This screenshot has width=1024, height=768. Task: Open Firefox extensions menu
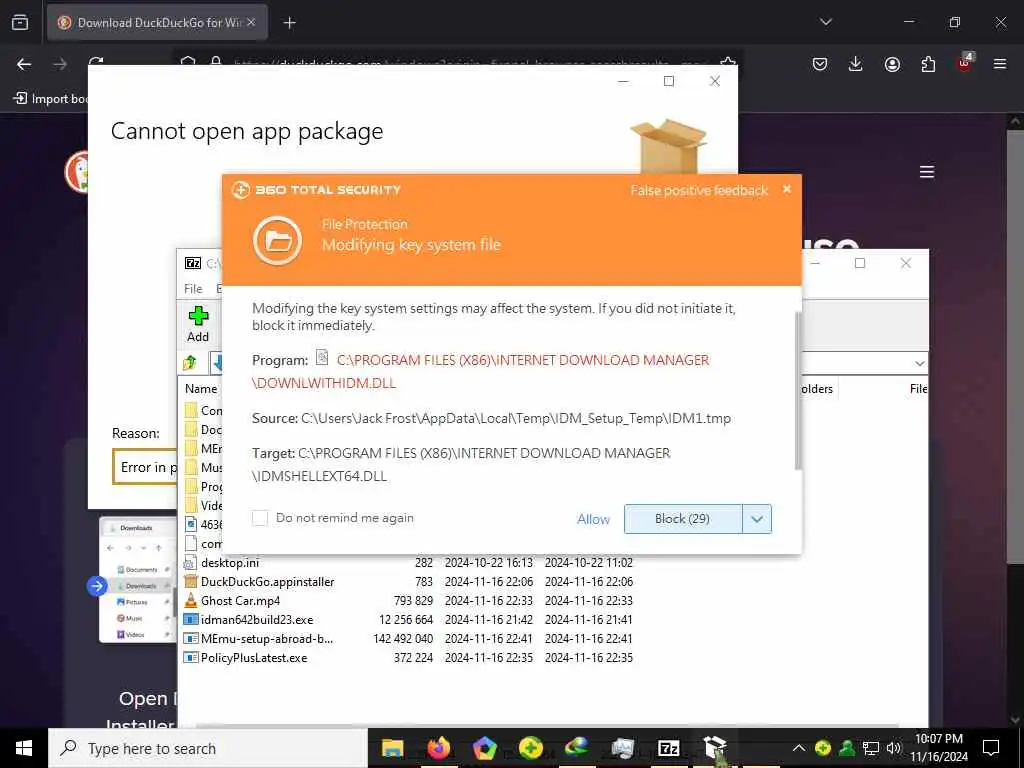(x=928, y=64)
